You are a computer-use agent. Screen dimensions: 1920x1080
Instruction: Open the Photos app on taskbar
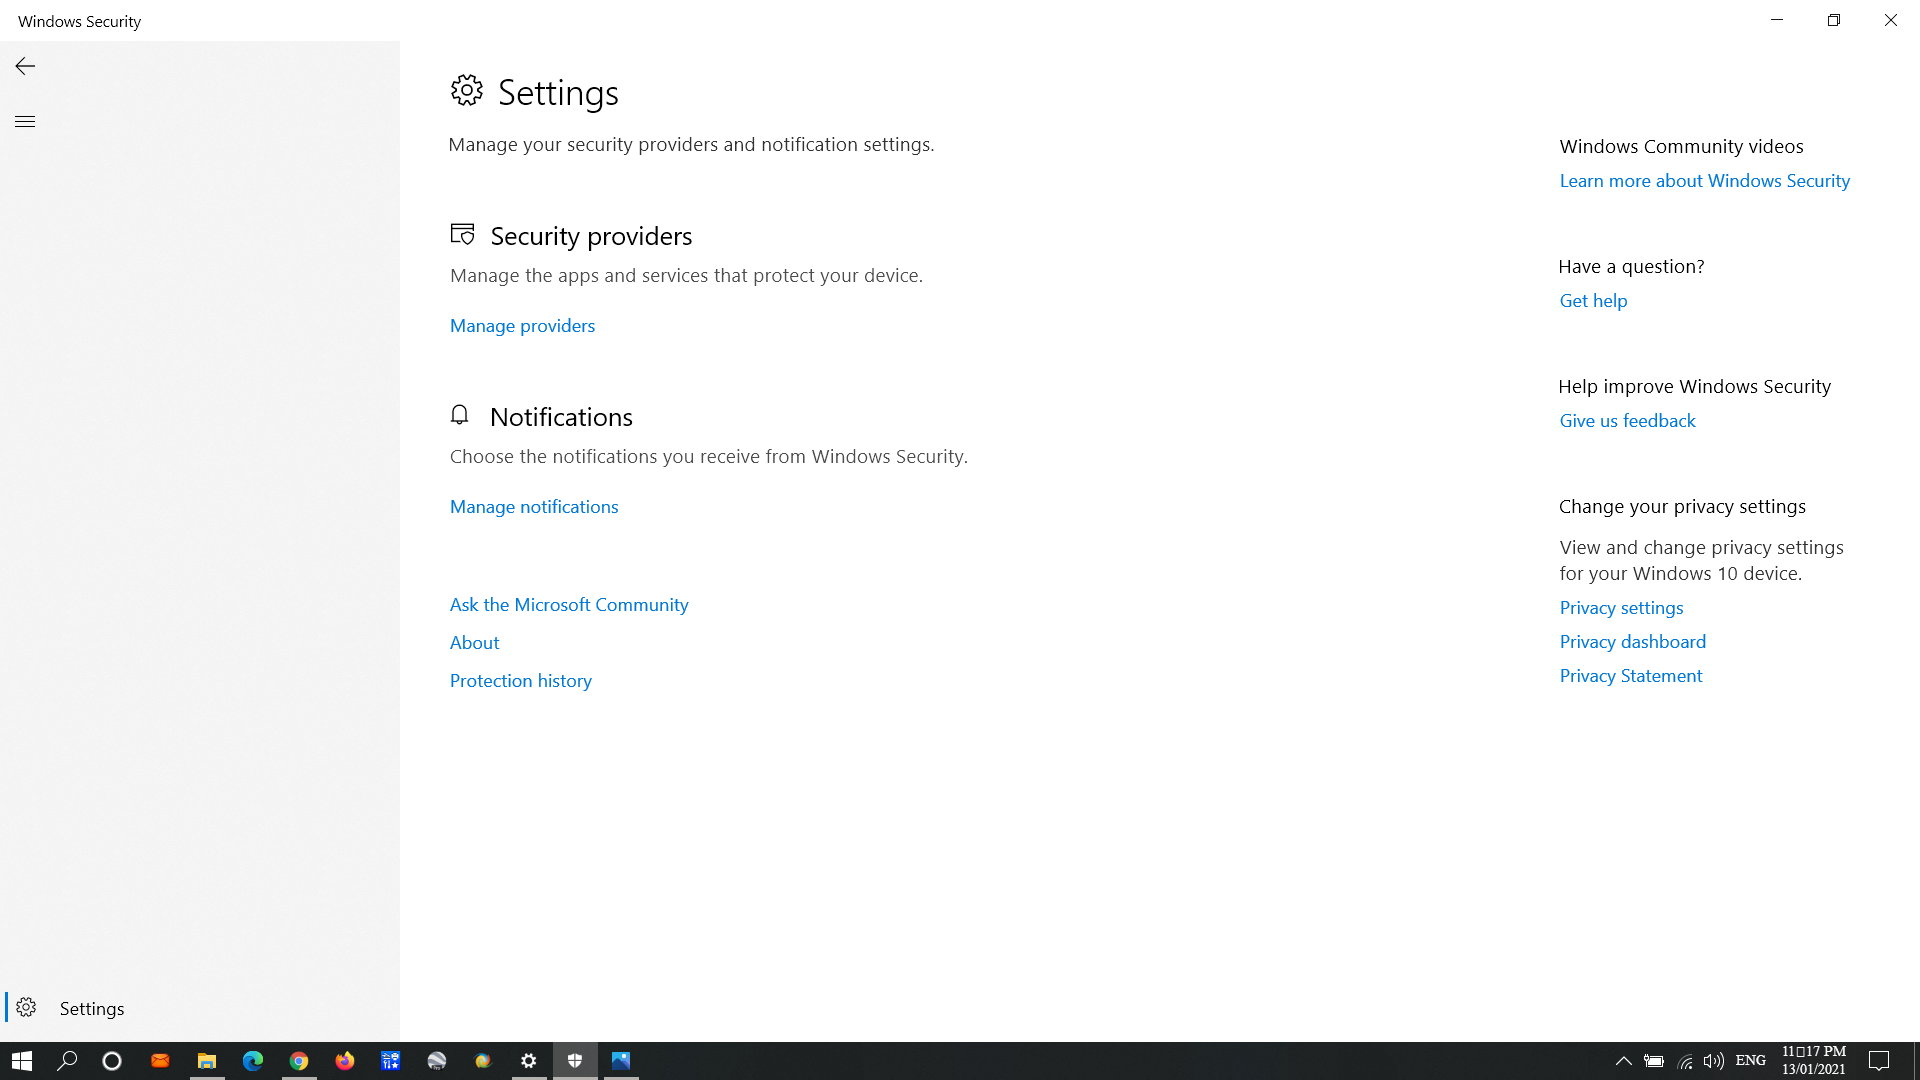click(621, 1061)
